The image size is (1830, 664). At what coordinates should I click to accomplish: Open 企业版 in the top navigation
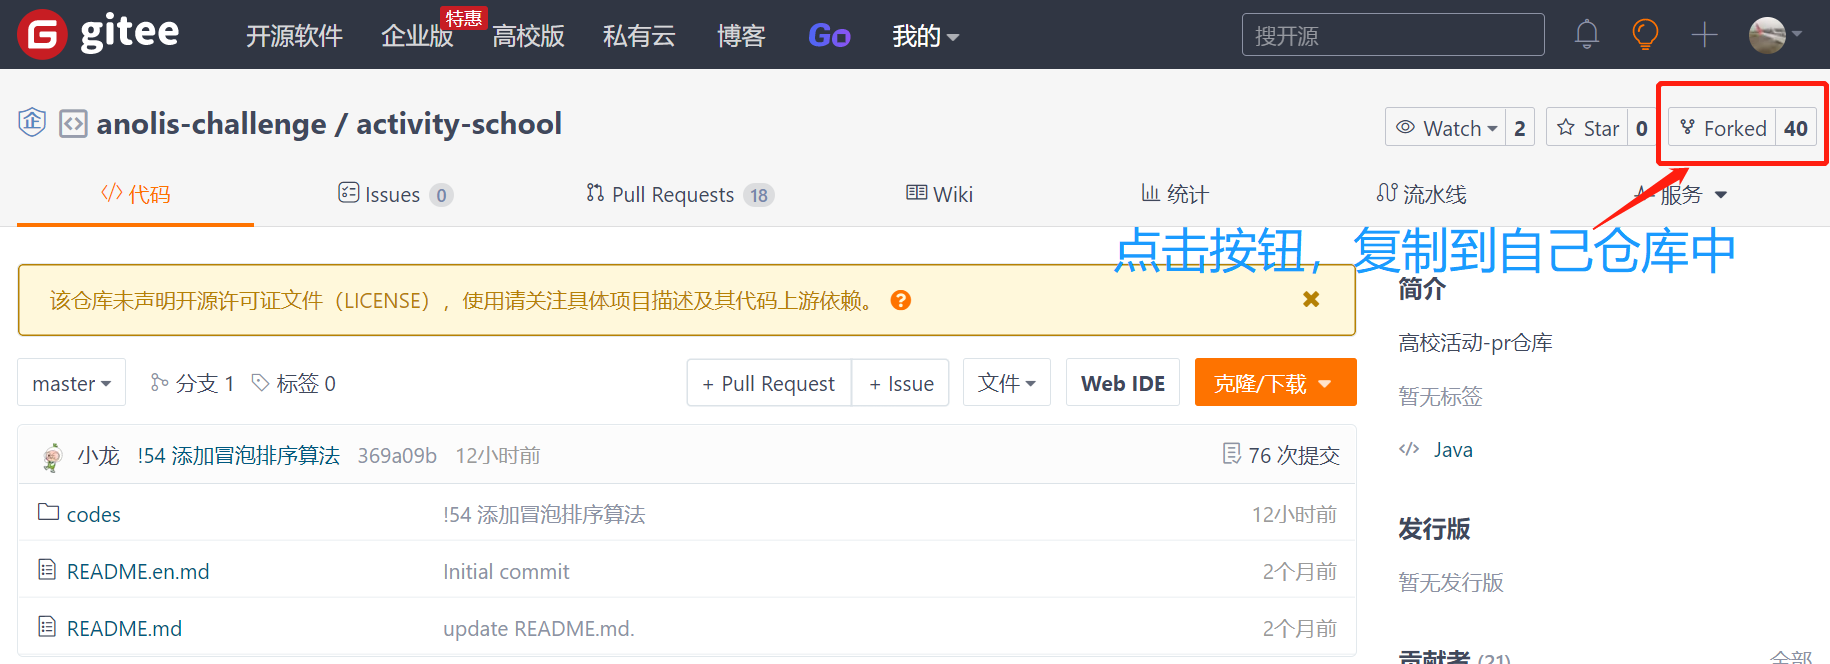[417, 36]
